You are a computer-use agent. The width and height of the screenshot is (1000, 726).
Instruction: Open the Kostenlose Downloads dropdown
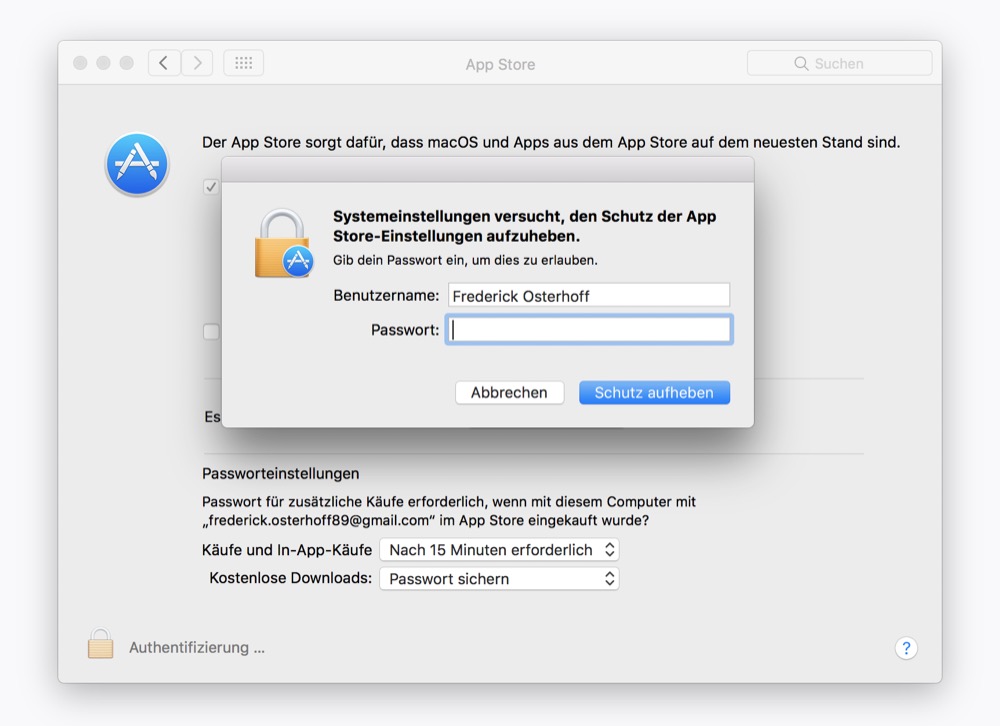pos(499,579)
